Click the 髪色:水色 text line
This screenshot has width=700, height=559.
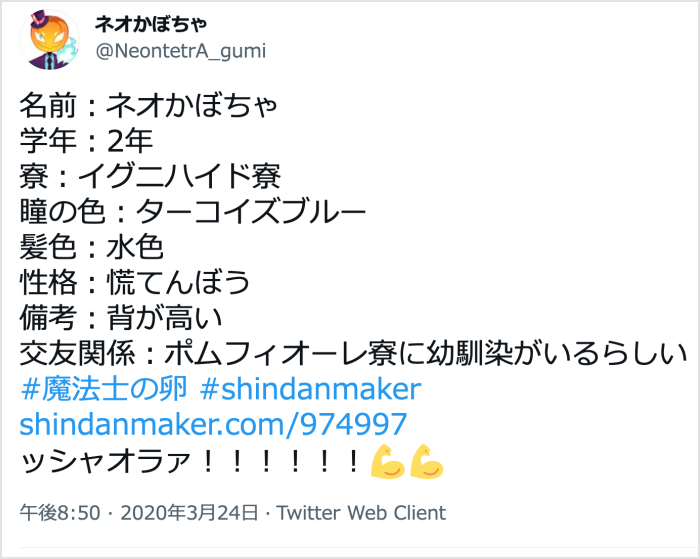(x=92, y=246)
